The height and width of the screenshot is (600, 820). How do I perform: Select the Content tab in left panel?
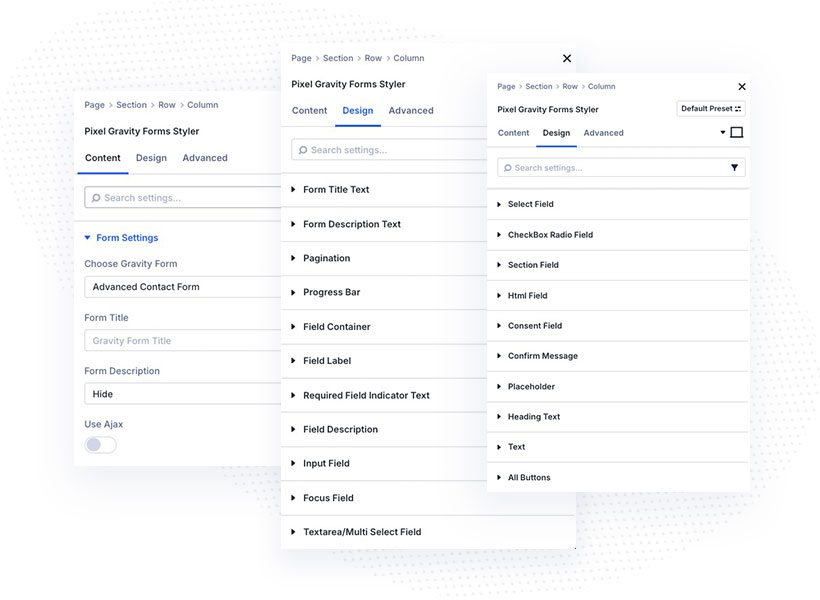tap(102, 158)
